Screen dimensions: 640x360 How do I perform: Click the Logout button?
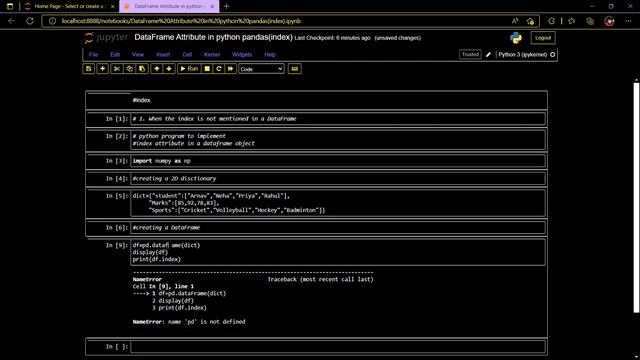tap(543, 38)
